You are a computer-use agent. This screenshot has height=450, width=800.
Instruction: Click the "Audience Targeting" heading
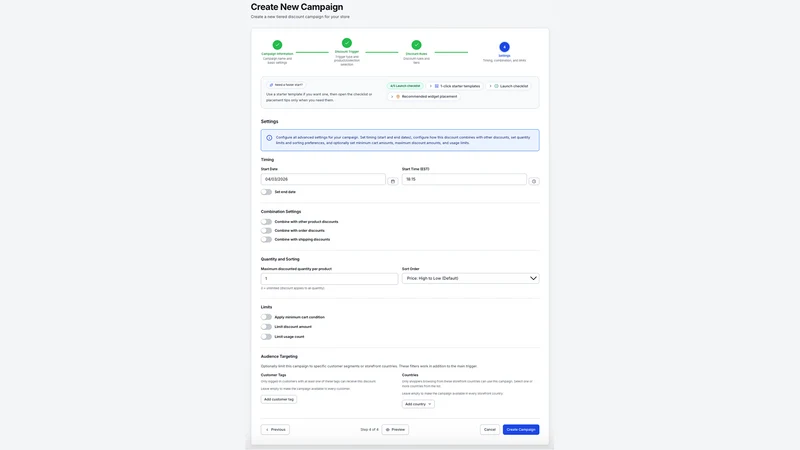[279, 357]
